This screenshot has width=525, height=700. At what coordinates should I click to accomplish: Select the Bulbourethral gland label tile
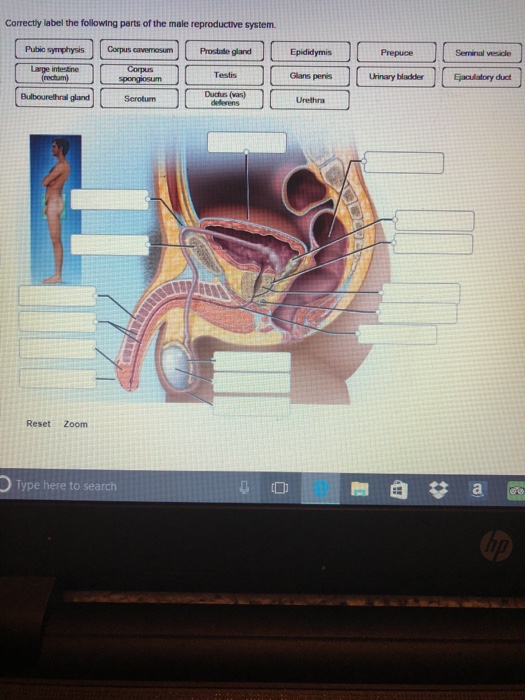[x=54, y=97]
